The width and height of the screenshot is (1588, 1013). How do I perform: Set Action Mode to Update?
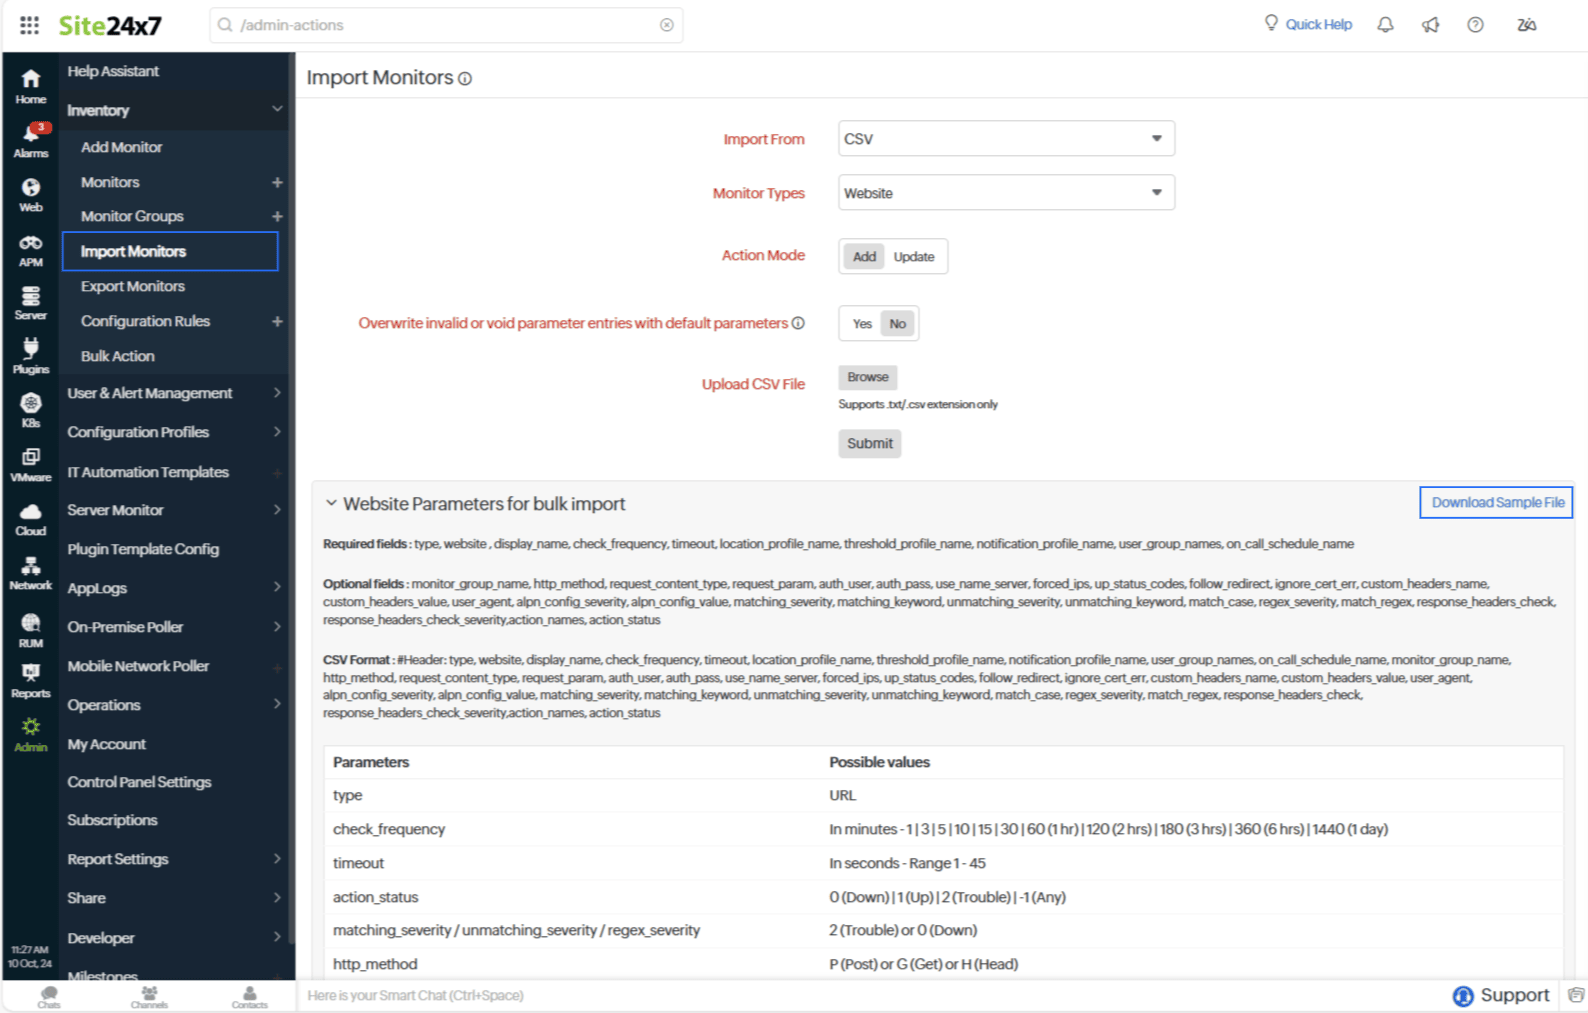(913, 257)
